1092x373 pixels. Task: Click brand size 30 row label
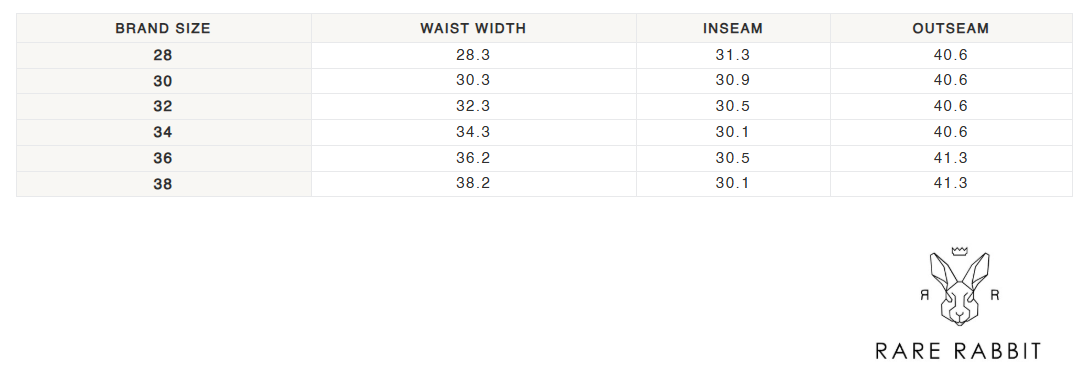tap(163, 81)
